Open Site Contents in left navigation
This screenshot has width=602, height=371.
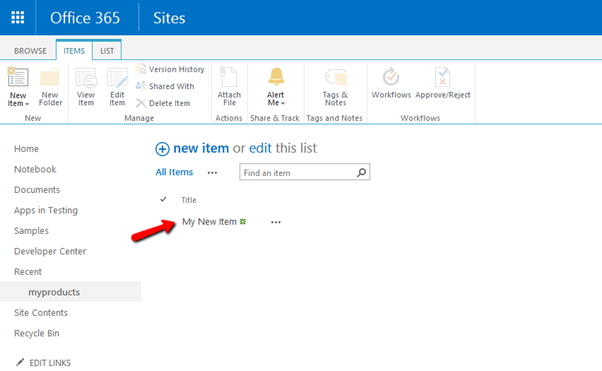(x=41, y=313)
